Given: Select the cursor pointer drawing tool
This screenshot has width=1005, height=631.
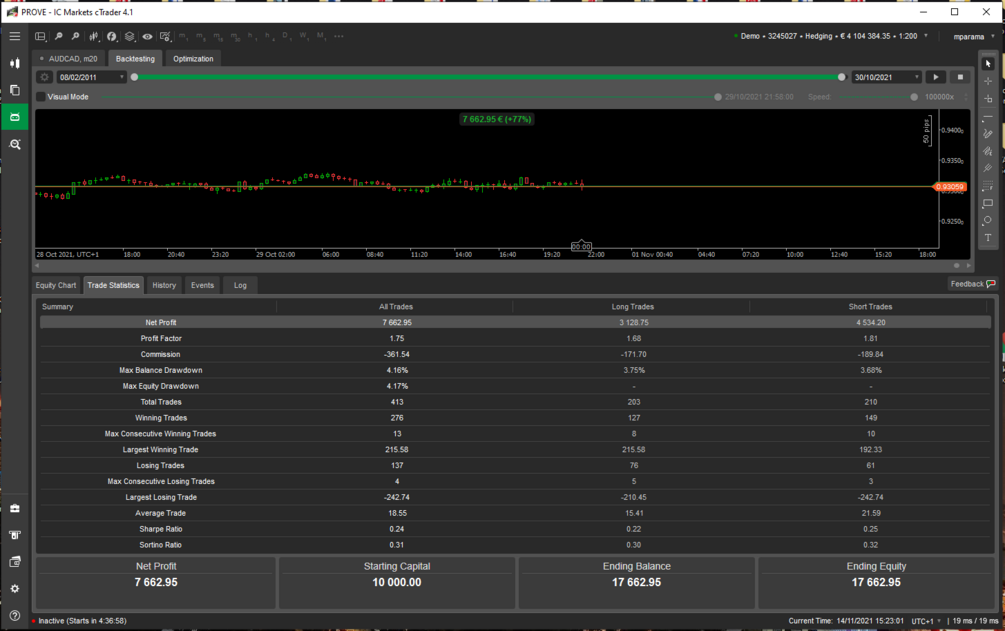Looking at the screenshot, I should pos(988,63).
